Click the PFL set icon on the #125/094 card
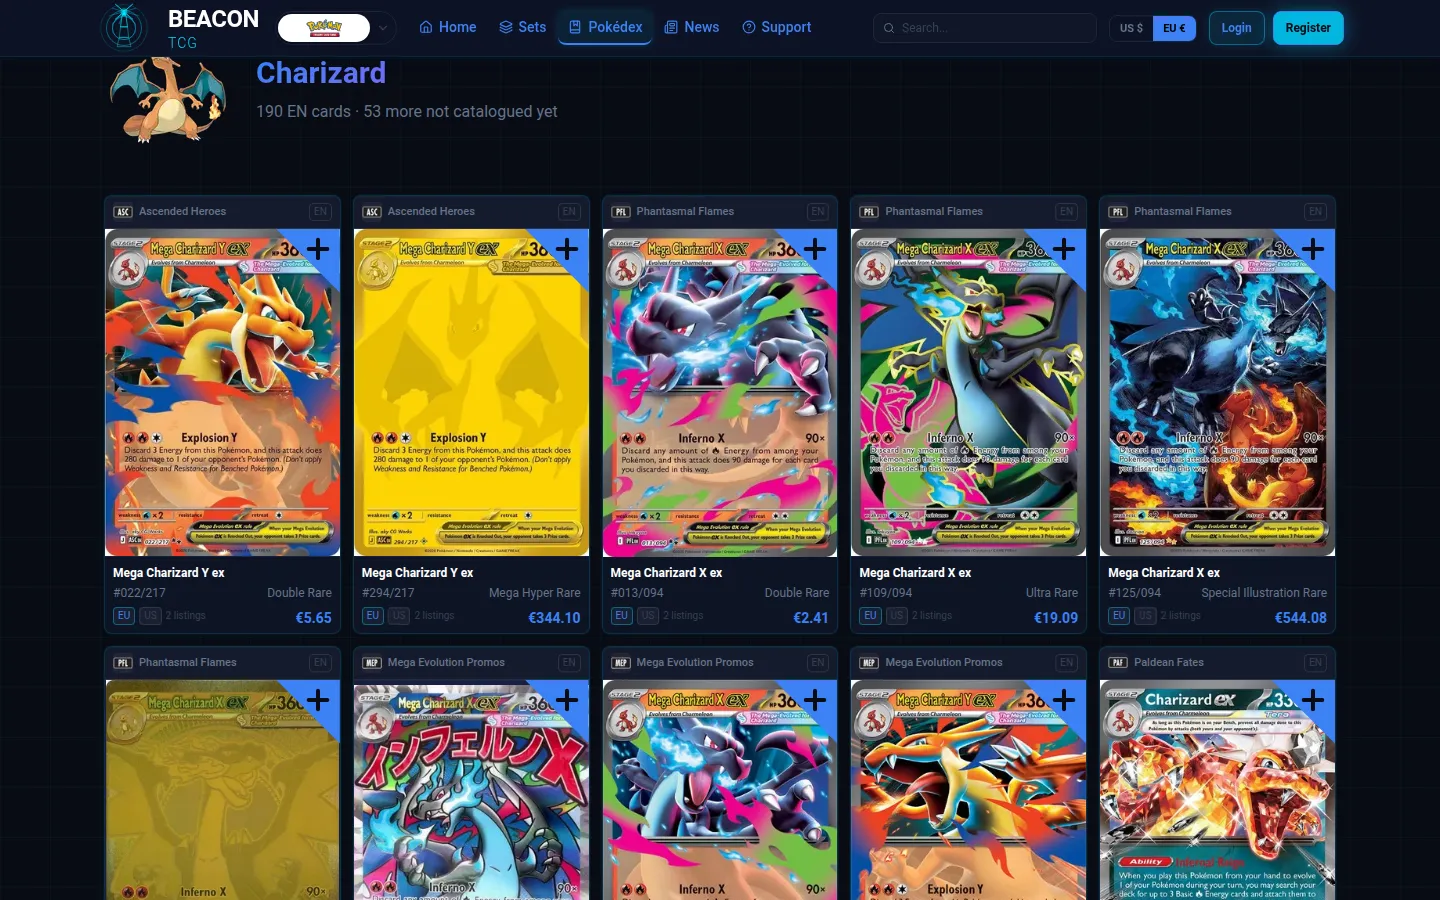Viewport: 1440px width, 900px height. tap(1118, 212)
